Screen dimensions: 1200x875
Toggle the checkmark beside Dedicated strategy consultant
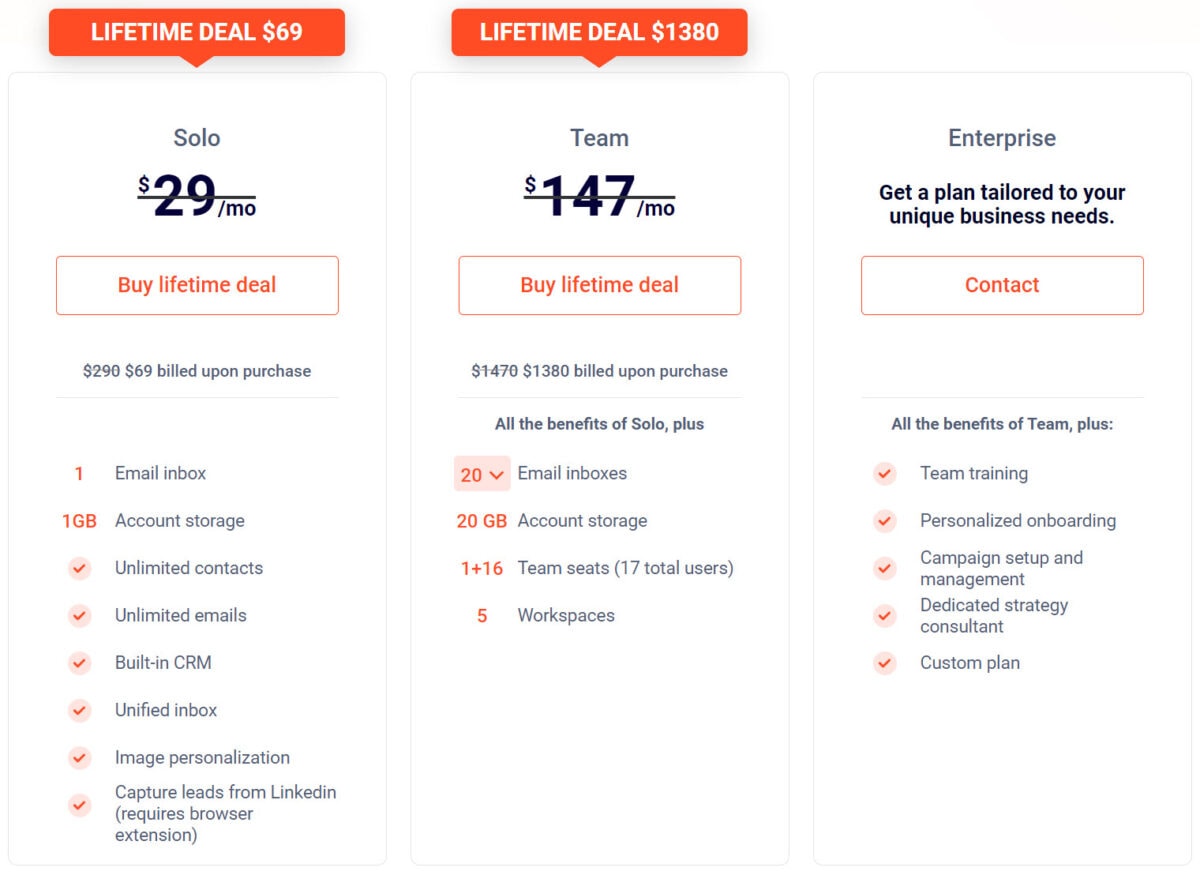(884, 615)
